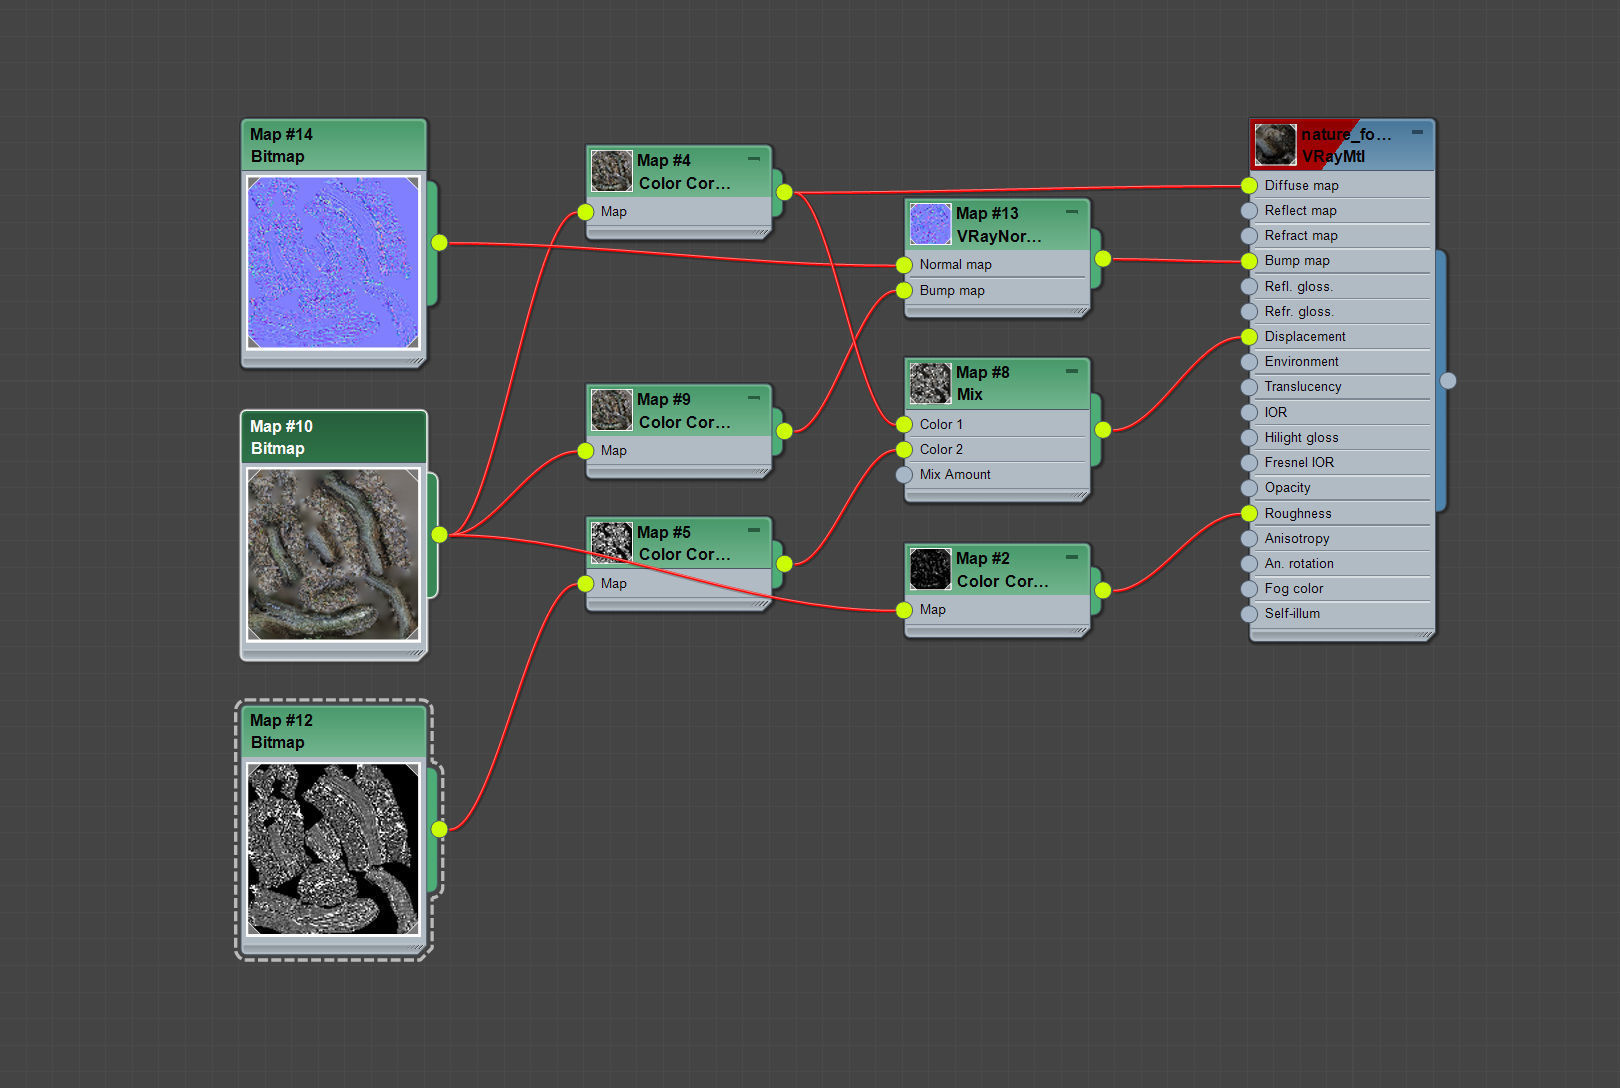
Task: Collapse the Map #5 node
Action: pyautogui.click(x=754, y=531)
